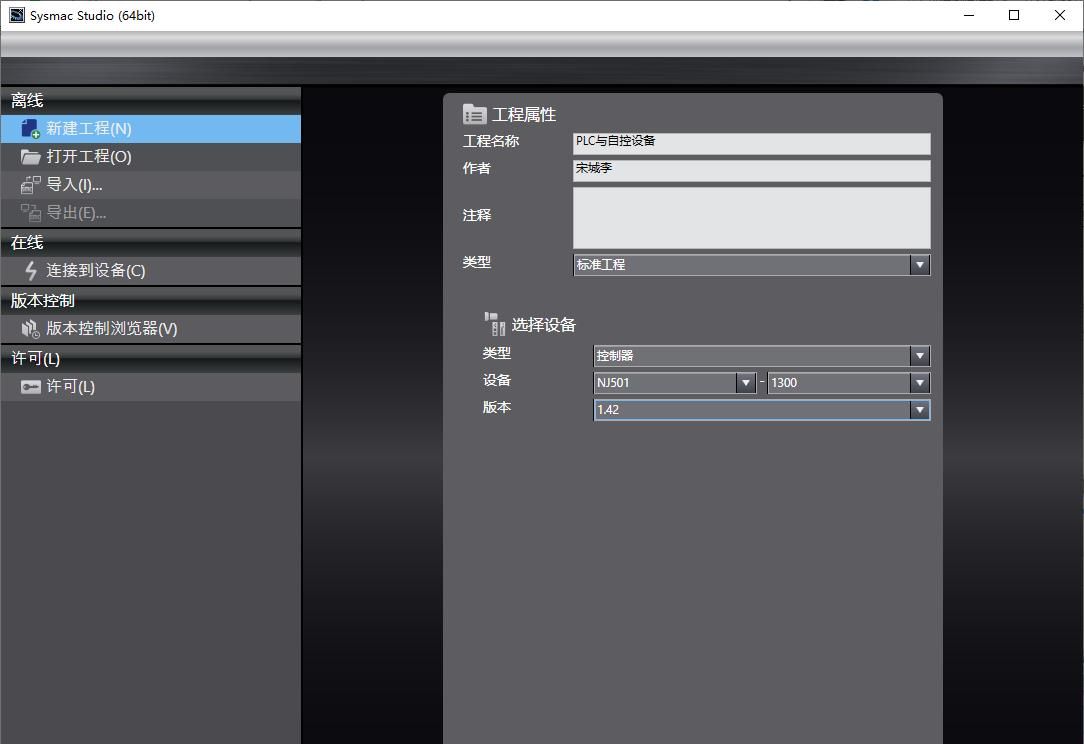The height and width of the screenshot is (744, 1084).
Task: Click the Connect to Device lightning icon
Action: (x=30, y=270)
